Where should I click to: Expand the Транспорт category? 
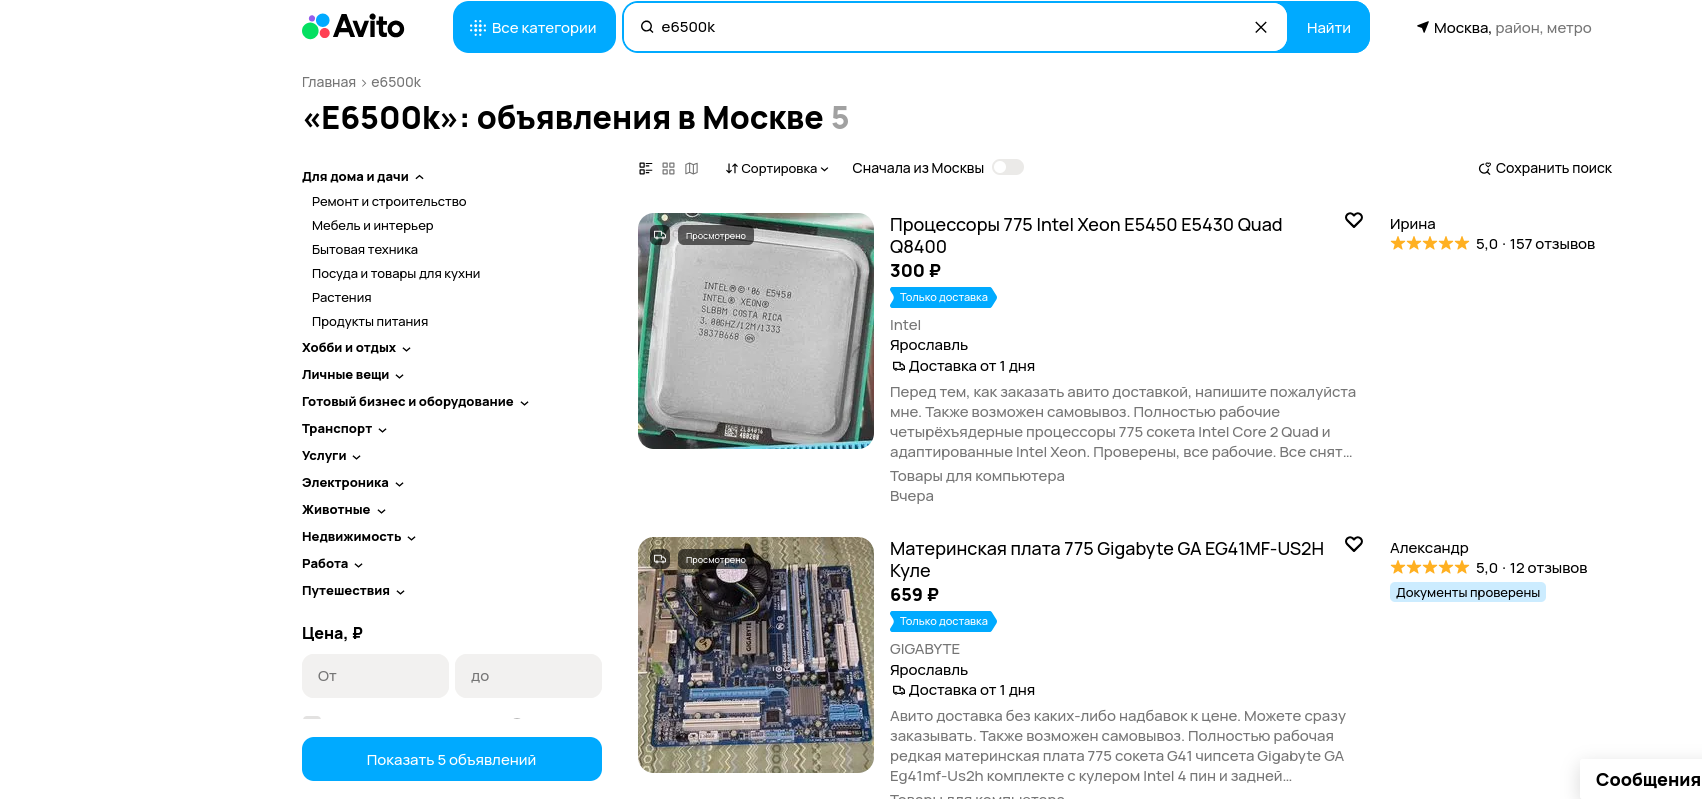(x=344, y=428)
